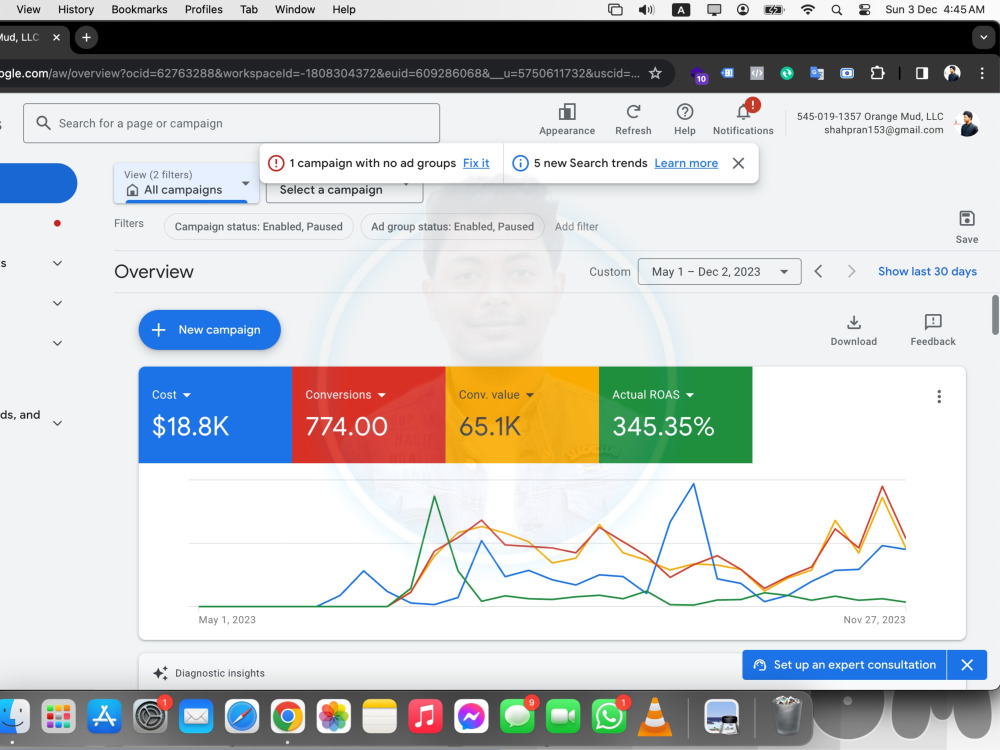Click the New campaign button
The width and height of the screenshot is (1000, 750).
pyautogui.click(x=209, y=330)
